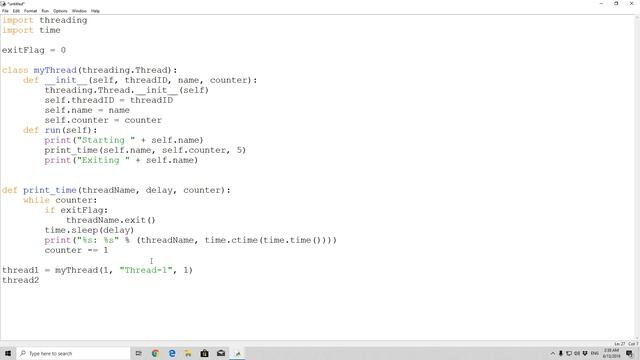This screenshot has width=640, height=360.
Task: Click the 'def run(self):' line
Action: [x=60, y=130]
